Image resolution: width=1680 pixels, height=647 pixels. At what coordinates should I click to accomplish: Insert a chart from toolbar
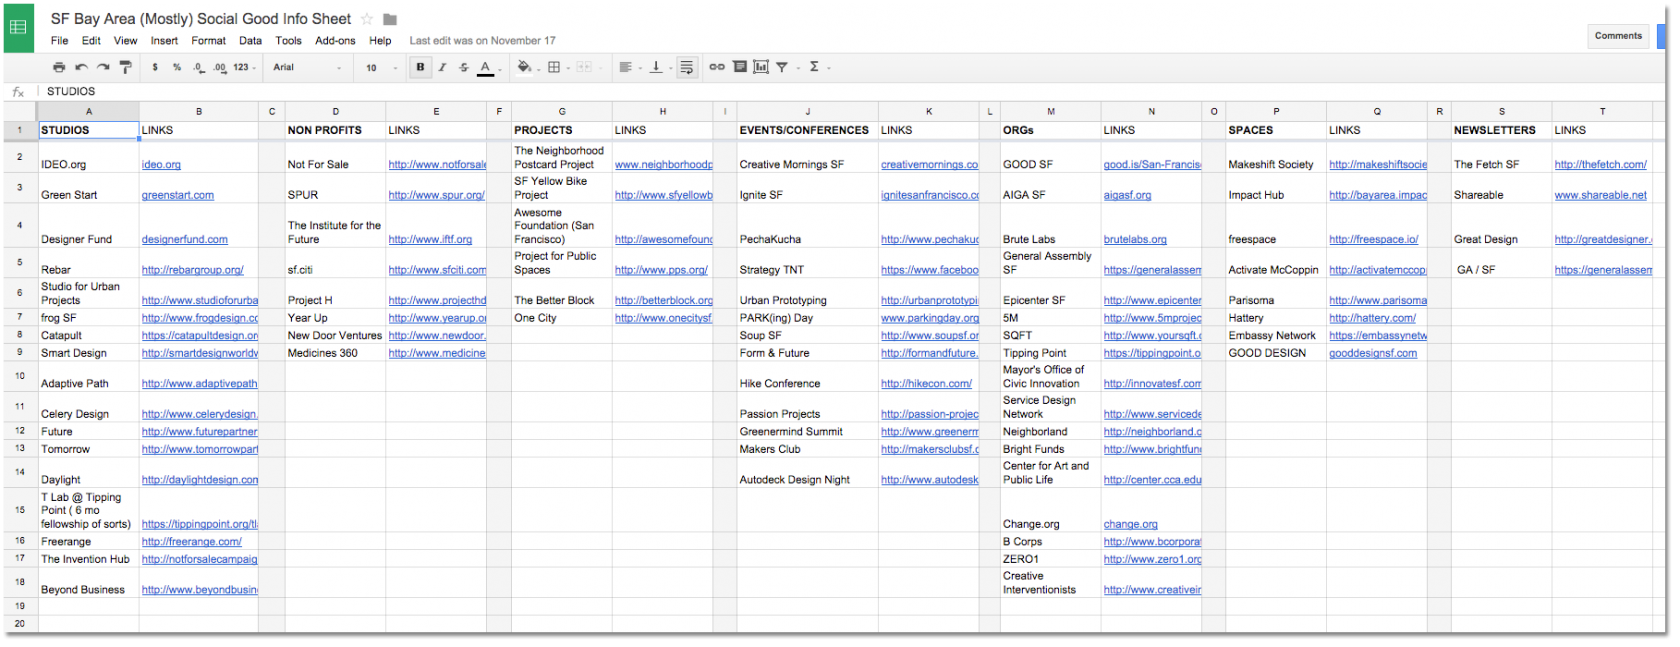click(761, 67)
